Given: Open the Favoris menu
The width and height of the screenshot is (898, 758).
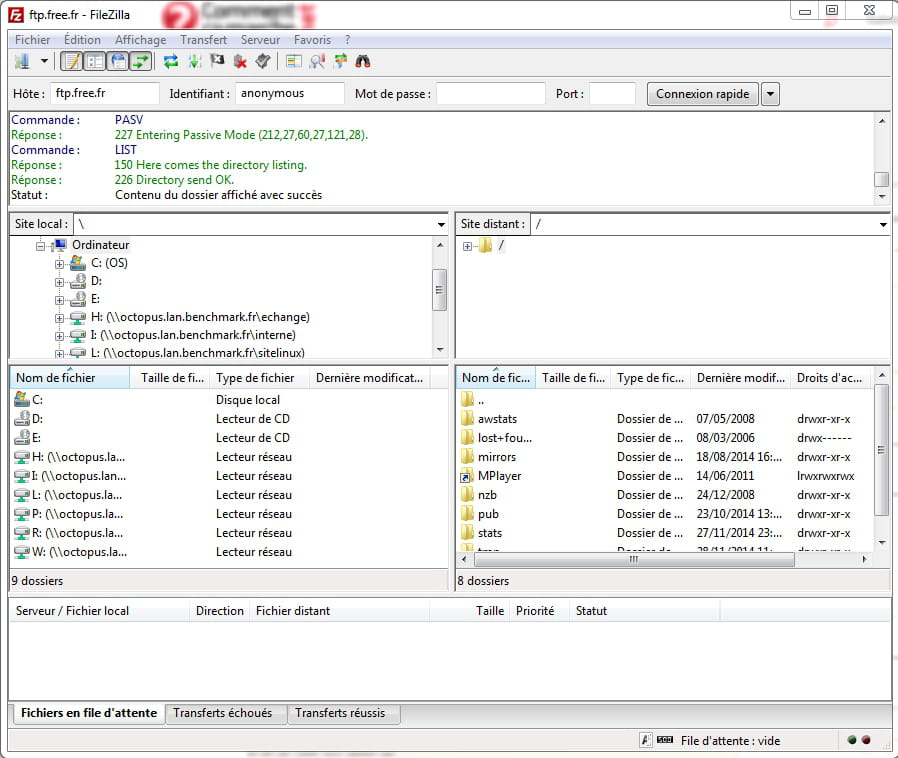Looking at the screenshot, I should pos(312,40).
